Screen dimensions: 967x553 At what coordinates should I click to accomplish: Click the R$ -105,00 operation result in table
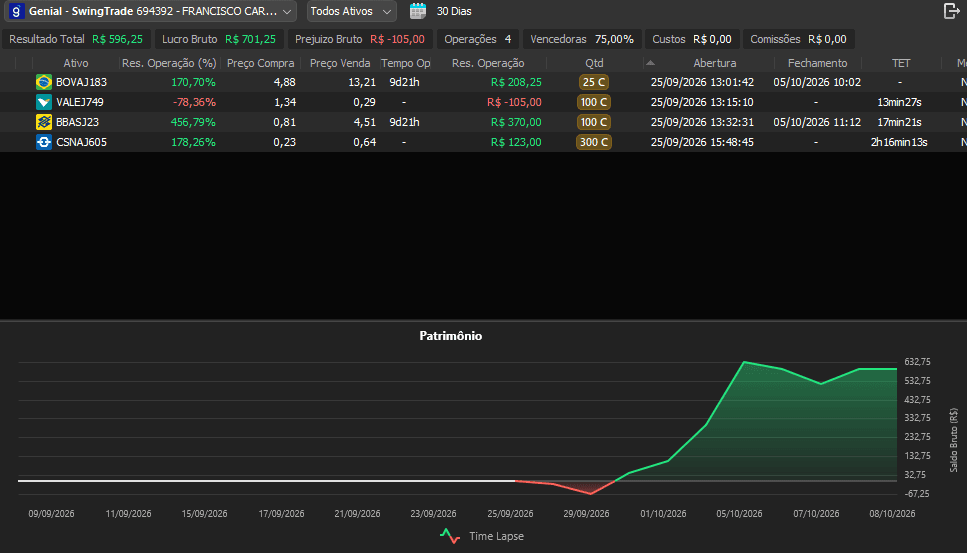(514, 102)
